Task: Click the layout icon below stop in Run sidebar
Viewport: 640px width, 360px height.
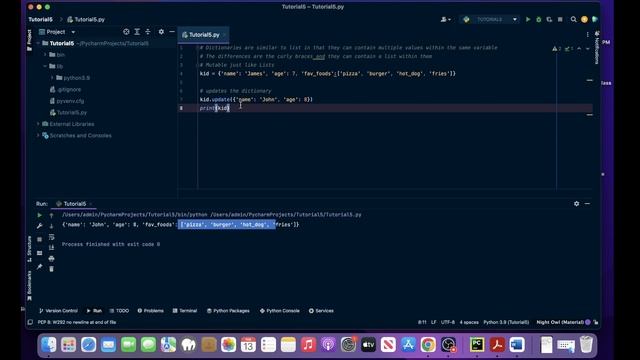Action: (40, 253)
